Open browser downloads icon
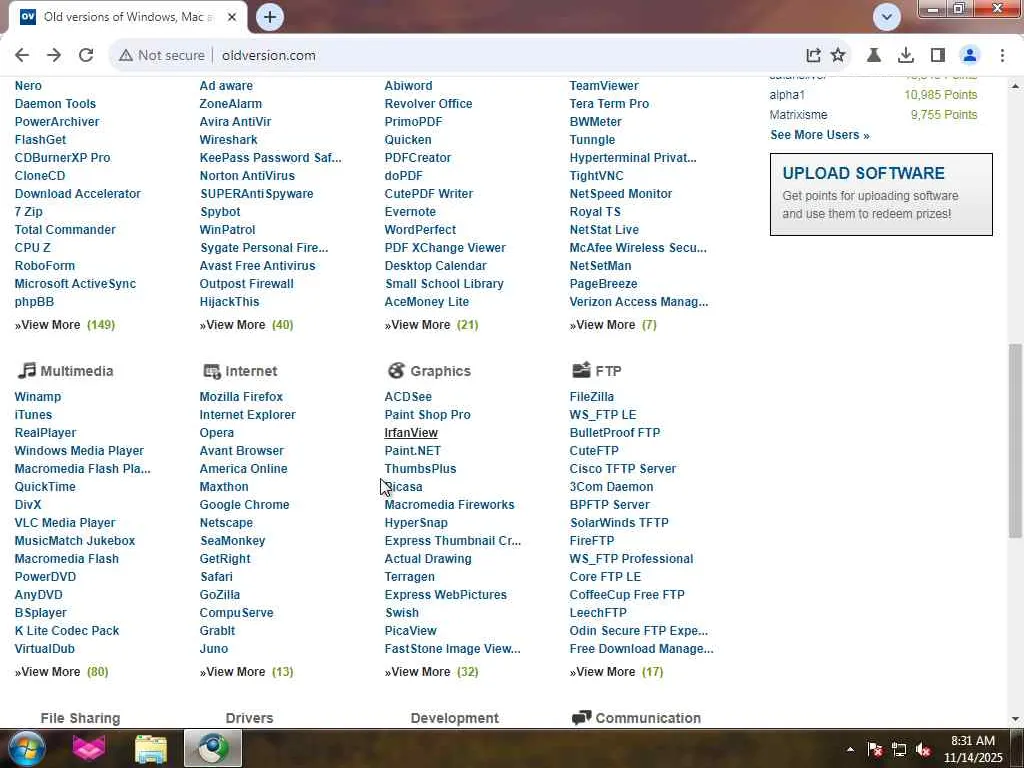The height and width of the screenshot is (768, 1024). point(906,56)
